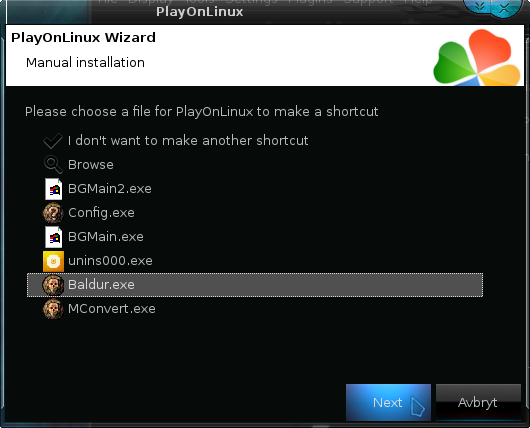Select BGMain2.exe file name
The height and width of the screenshot is (428, 530).
(x=110, y=189)
